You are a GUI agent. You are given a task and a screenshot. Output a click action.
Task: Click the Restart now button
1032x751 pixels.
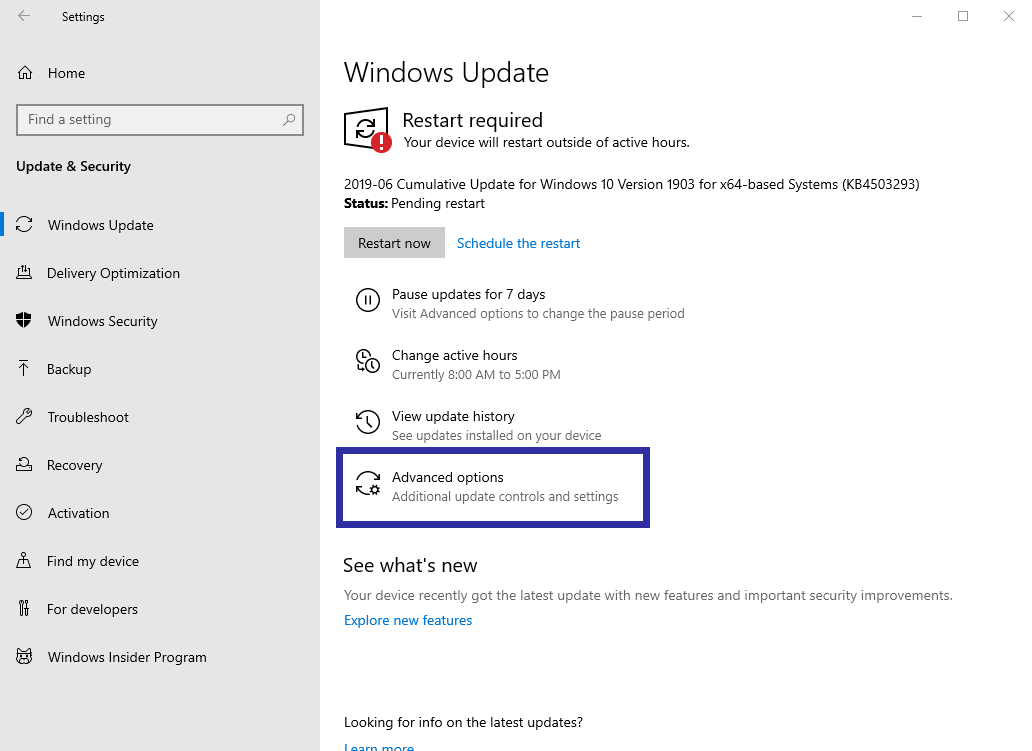(x=394, y=243)
